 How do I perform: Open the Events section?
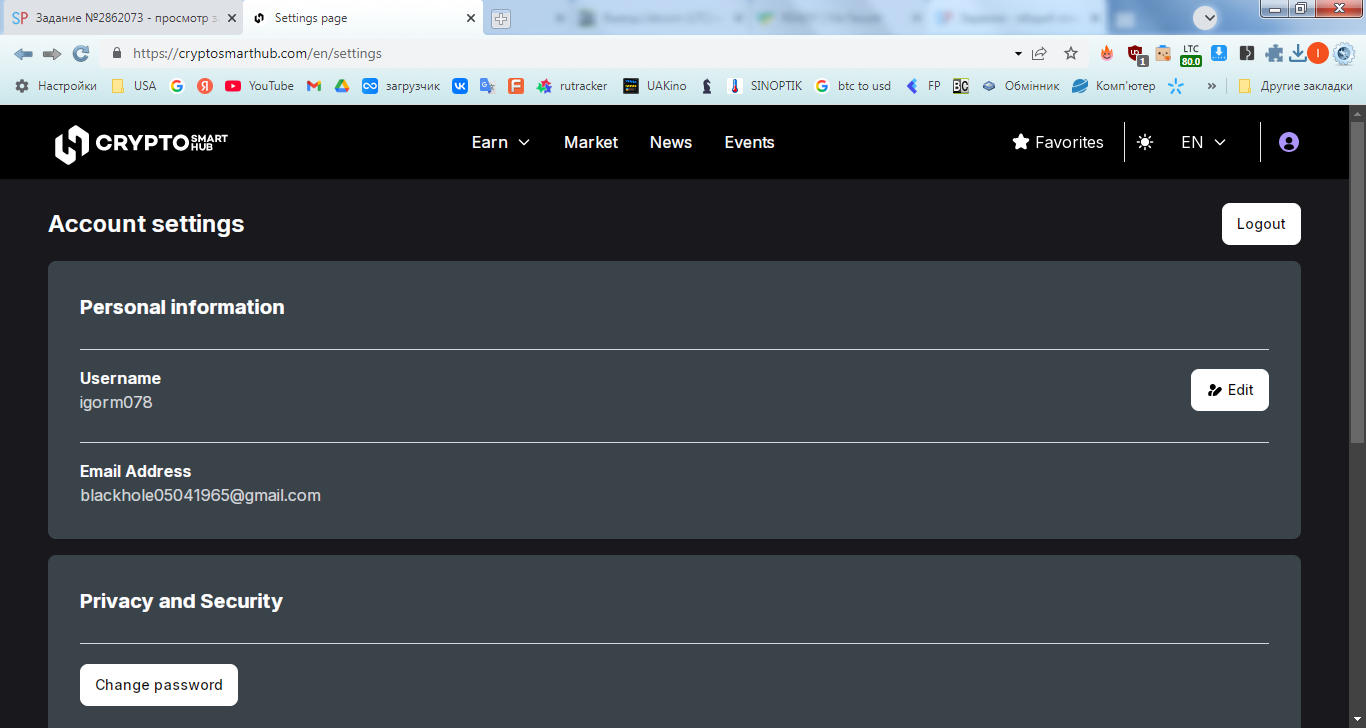coord(749,142)
